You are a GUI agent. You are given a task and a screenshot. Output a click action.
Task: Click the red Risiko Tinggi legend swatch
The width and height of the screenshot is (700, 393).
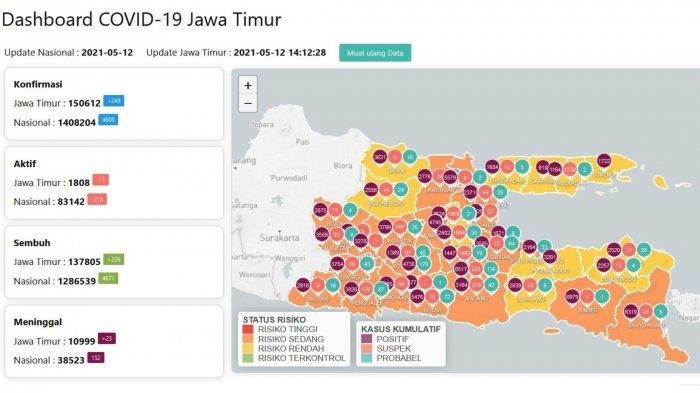(x=248, y=330)
